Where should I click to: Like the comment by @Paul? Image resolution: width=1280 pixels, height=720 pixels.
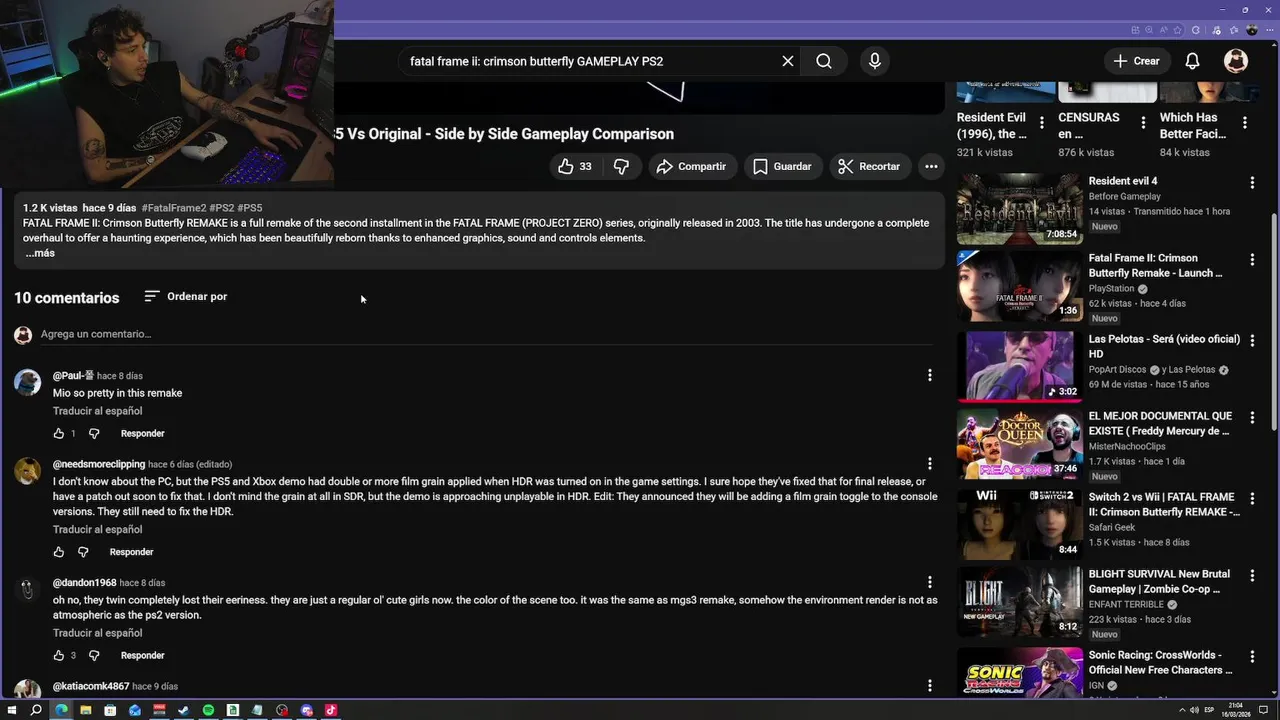point(59,433)
